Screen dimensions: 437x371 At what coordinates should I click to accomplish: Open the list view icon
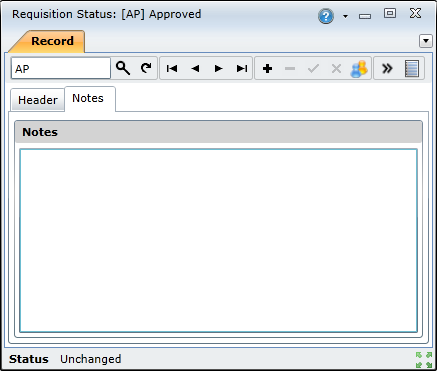(412, 69)
